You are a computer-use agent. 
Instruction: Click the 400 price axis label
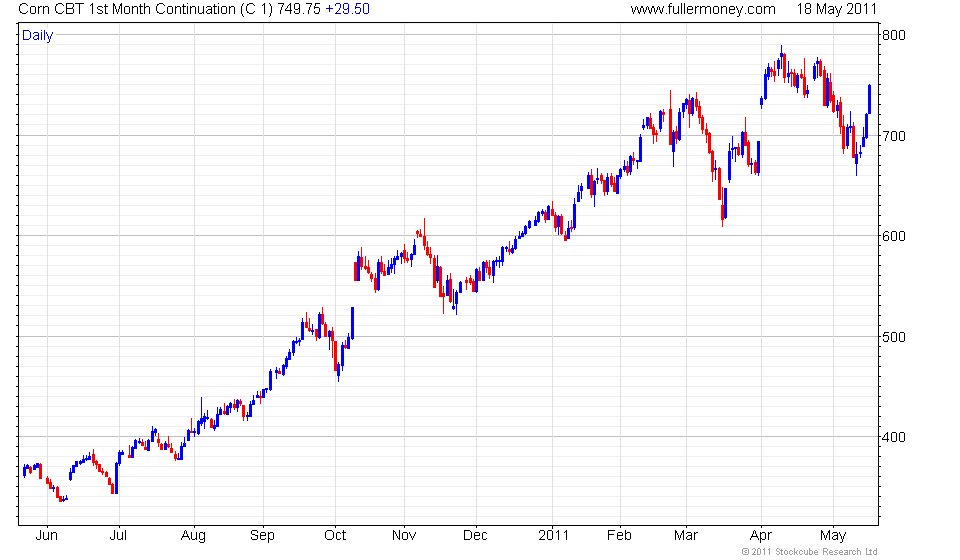click(893, 437)
